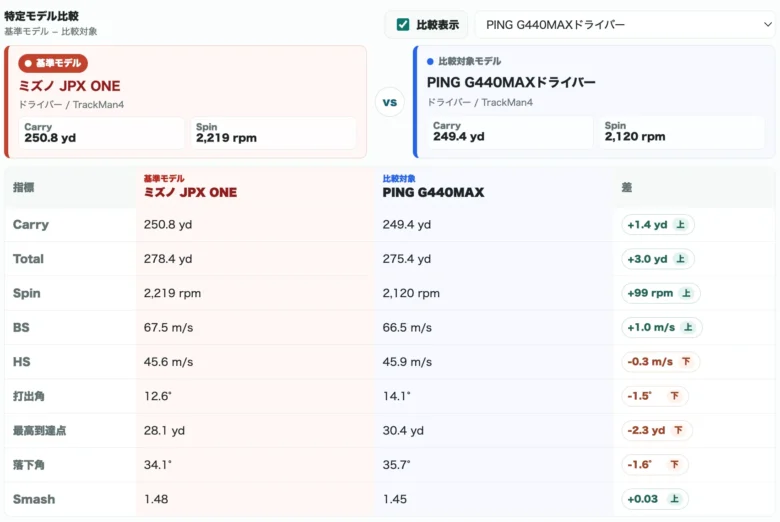Click the 1.45 Smash value
Viewport: 780px width, 522px height.
[x=394, y=499]
